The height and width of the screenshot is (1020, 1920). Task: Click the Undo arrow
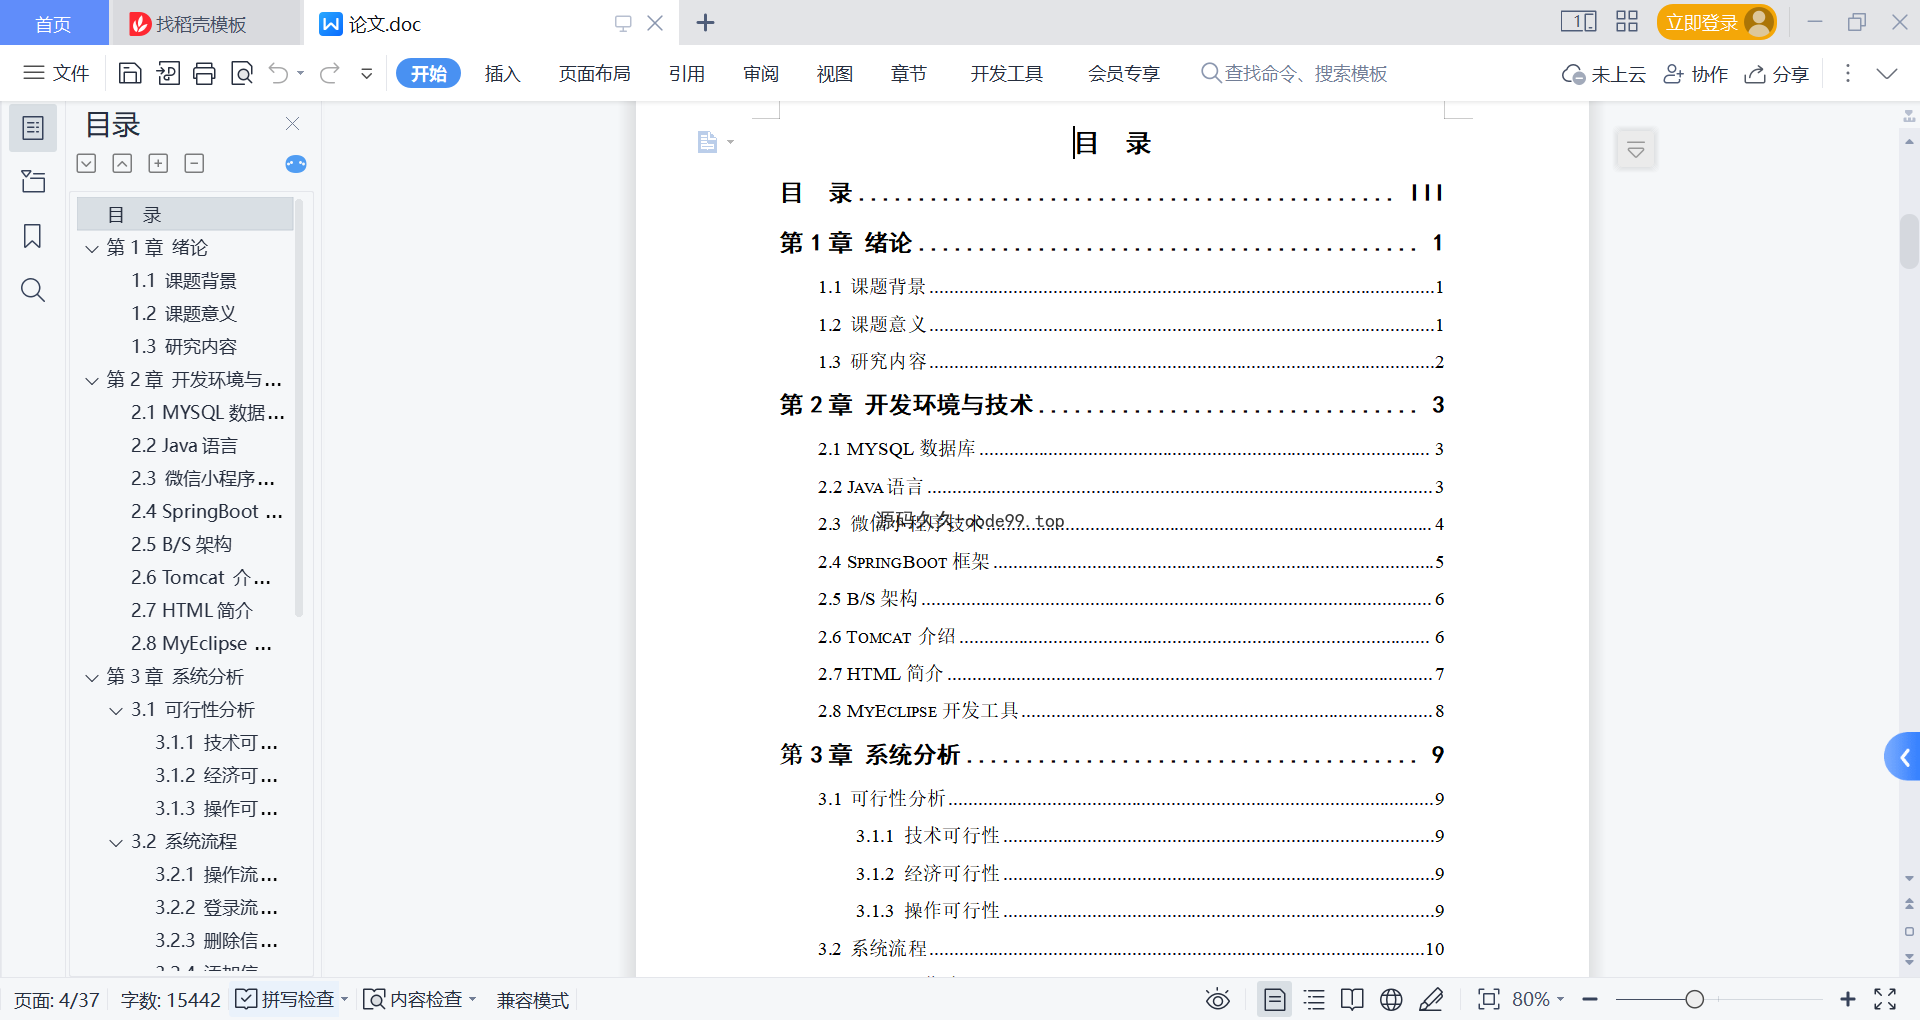[x=279, y=73]
